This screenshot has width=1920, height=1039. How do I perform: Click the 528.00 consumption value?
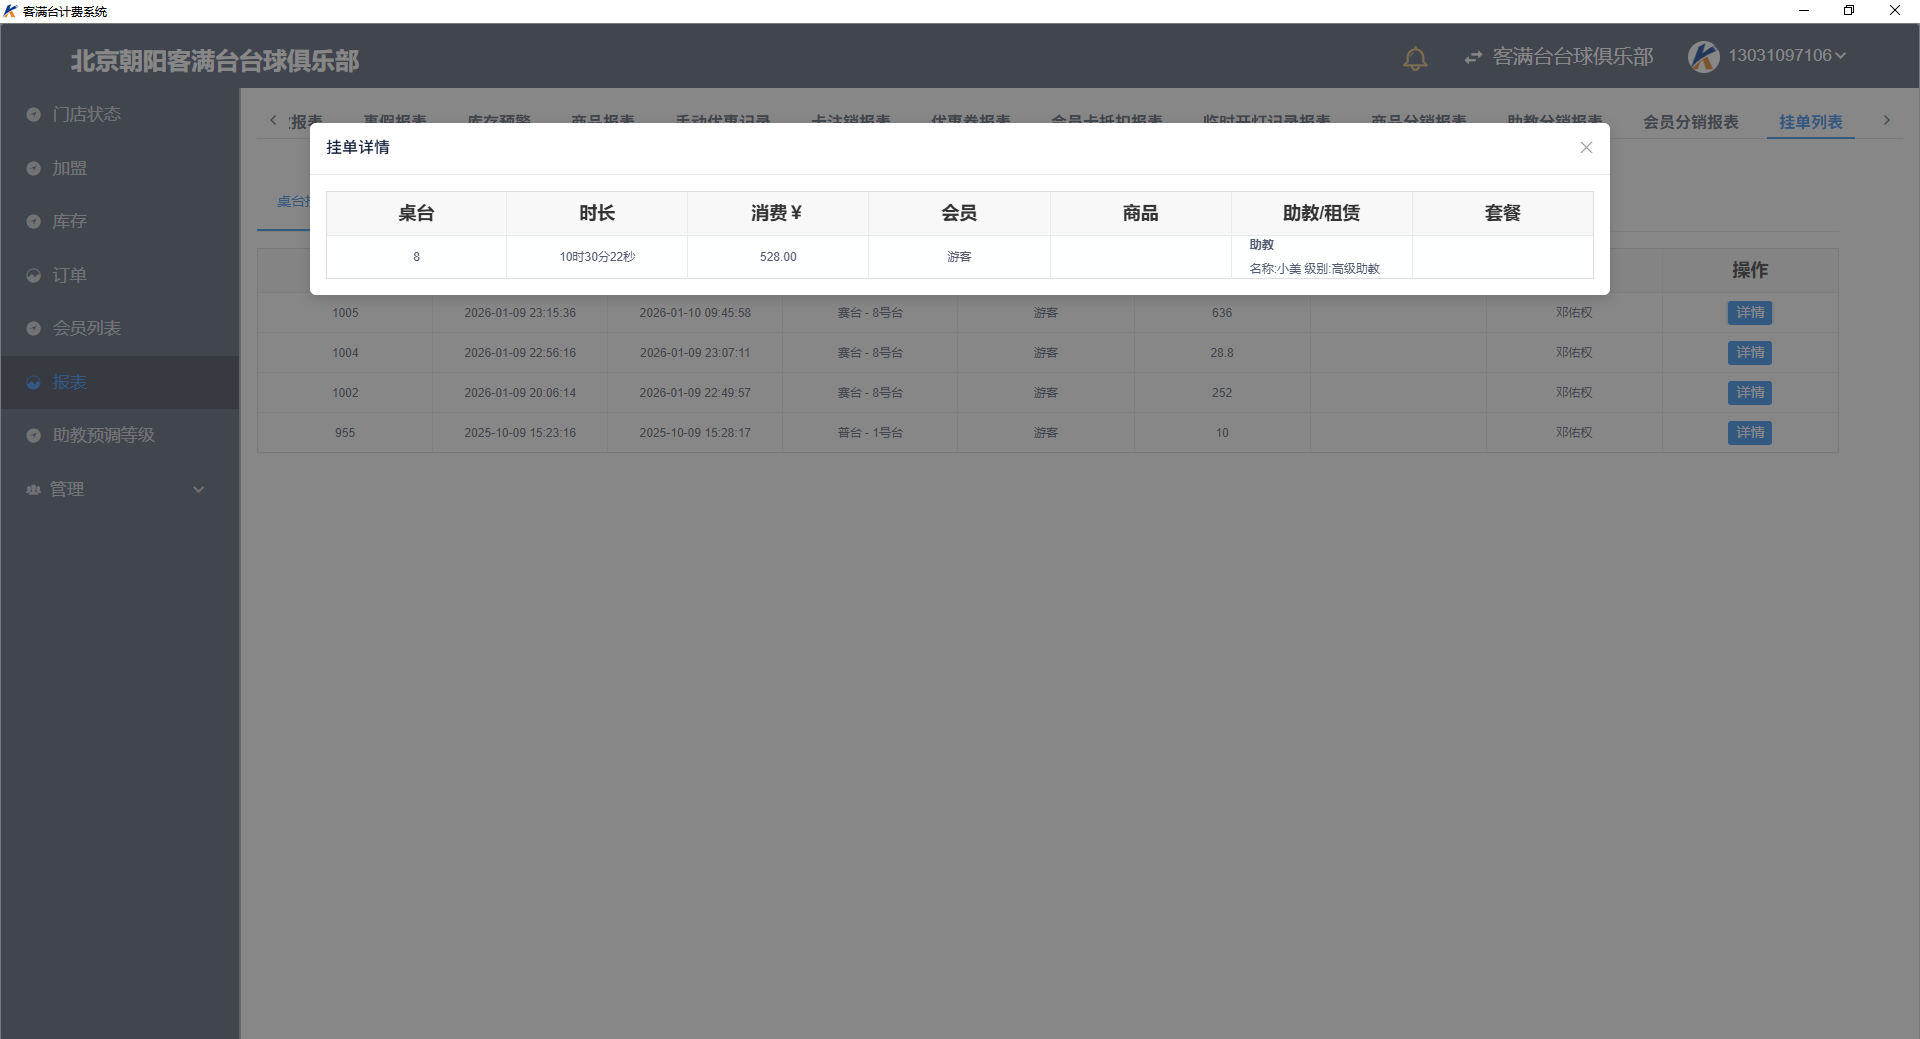778,257
